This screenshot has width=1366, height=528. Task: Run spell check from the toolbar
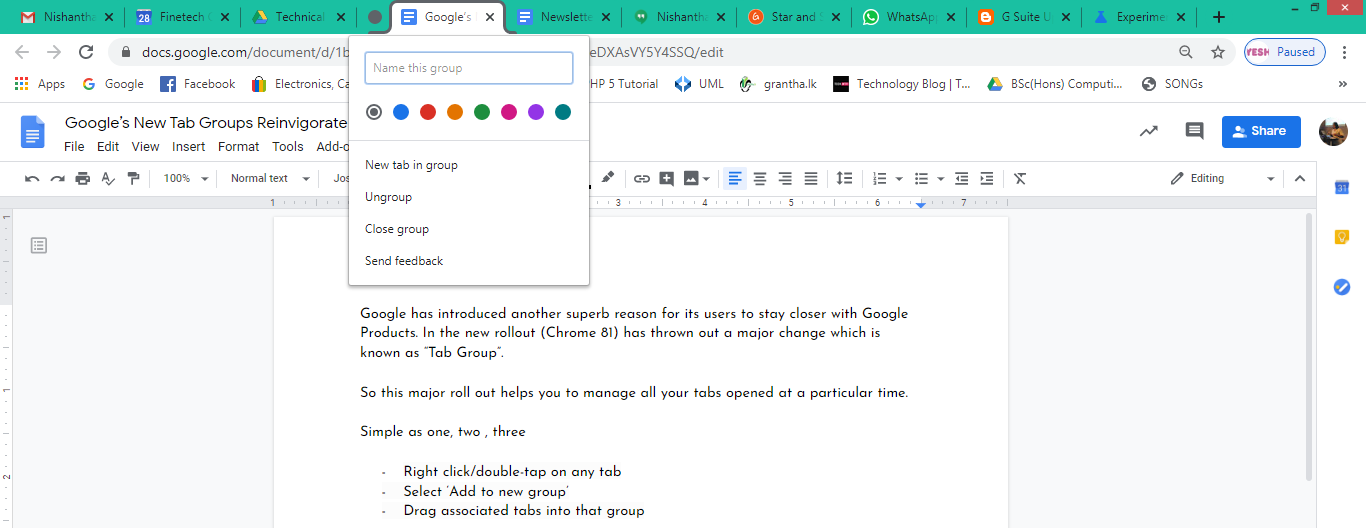(108, 179)
